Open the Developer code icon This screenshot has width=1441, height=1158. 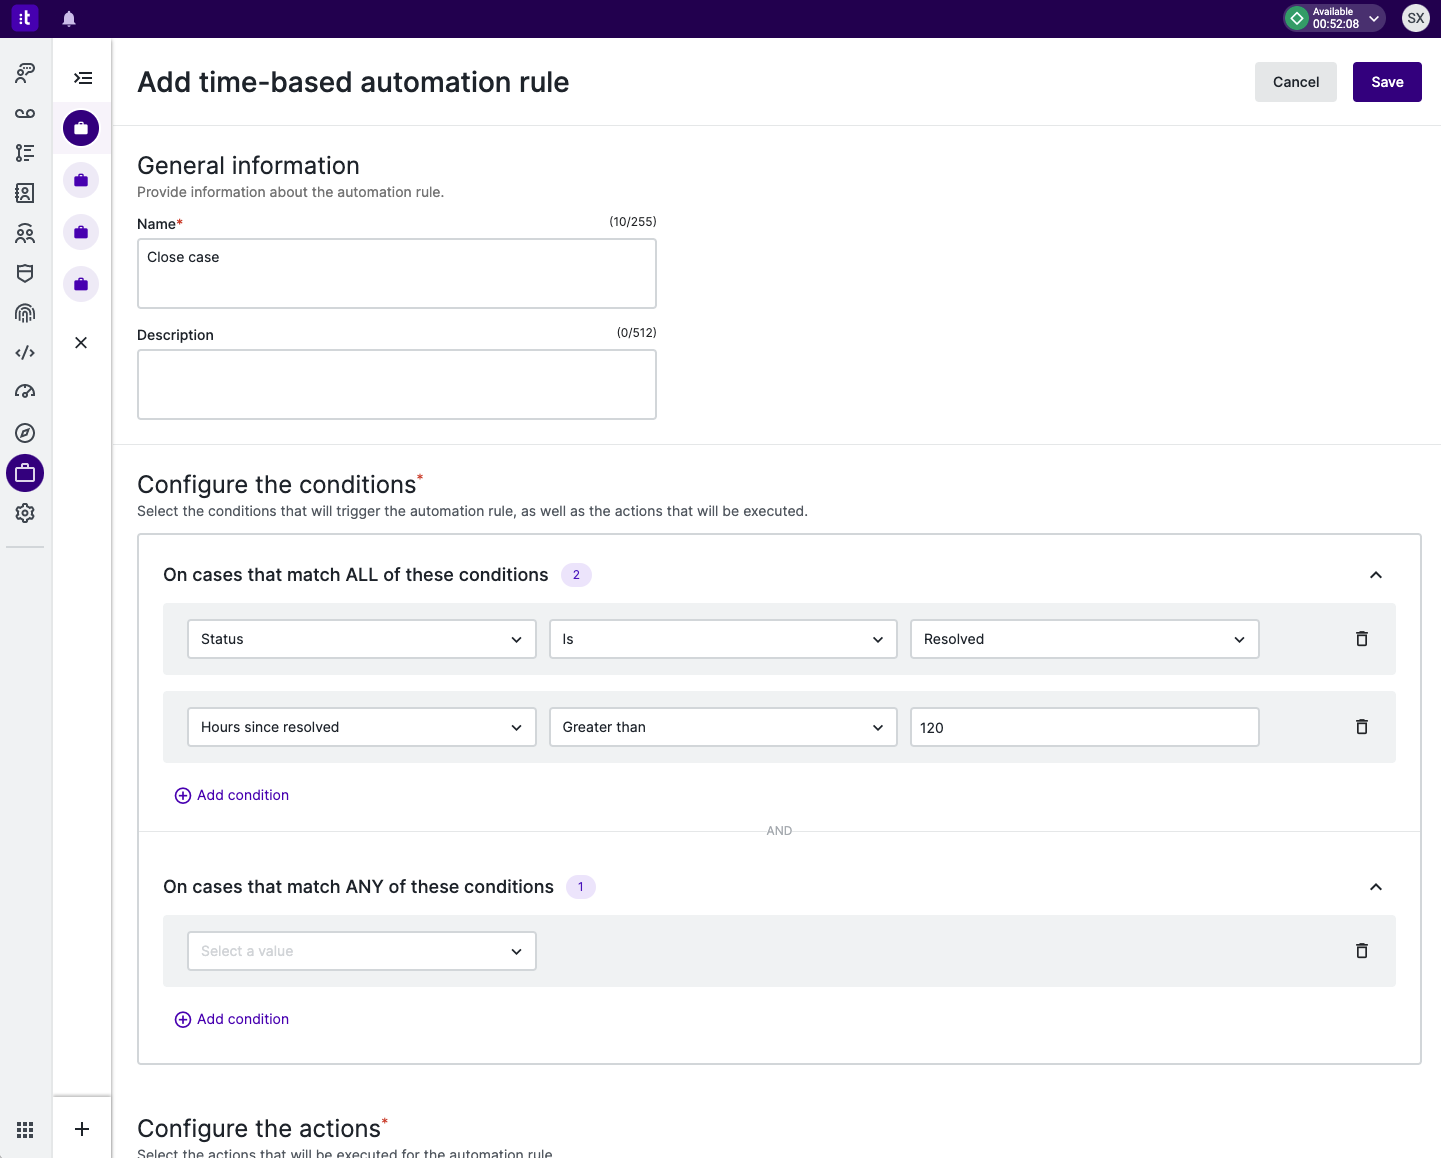(24, 352)
